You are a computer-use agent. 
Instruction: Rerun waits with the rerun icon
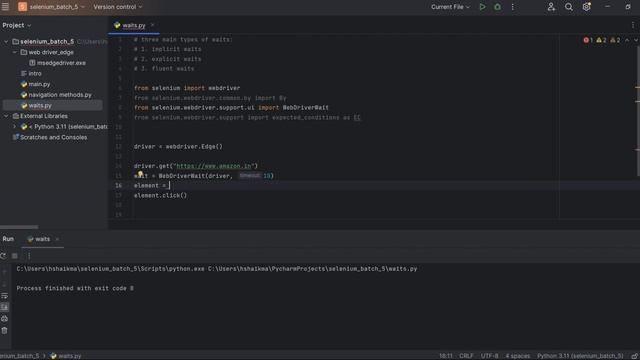[3, 256]
